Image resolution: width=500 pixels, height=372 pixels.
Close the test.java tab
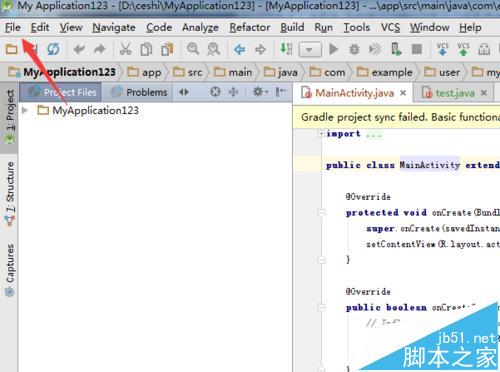click(484, 93)
